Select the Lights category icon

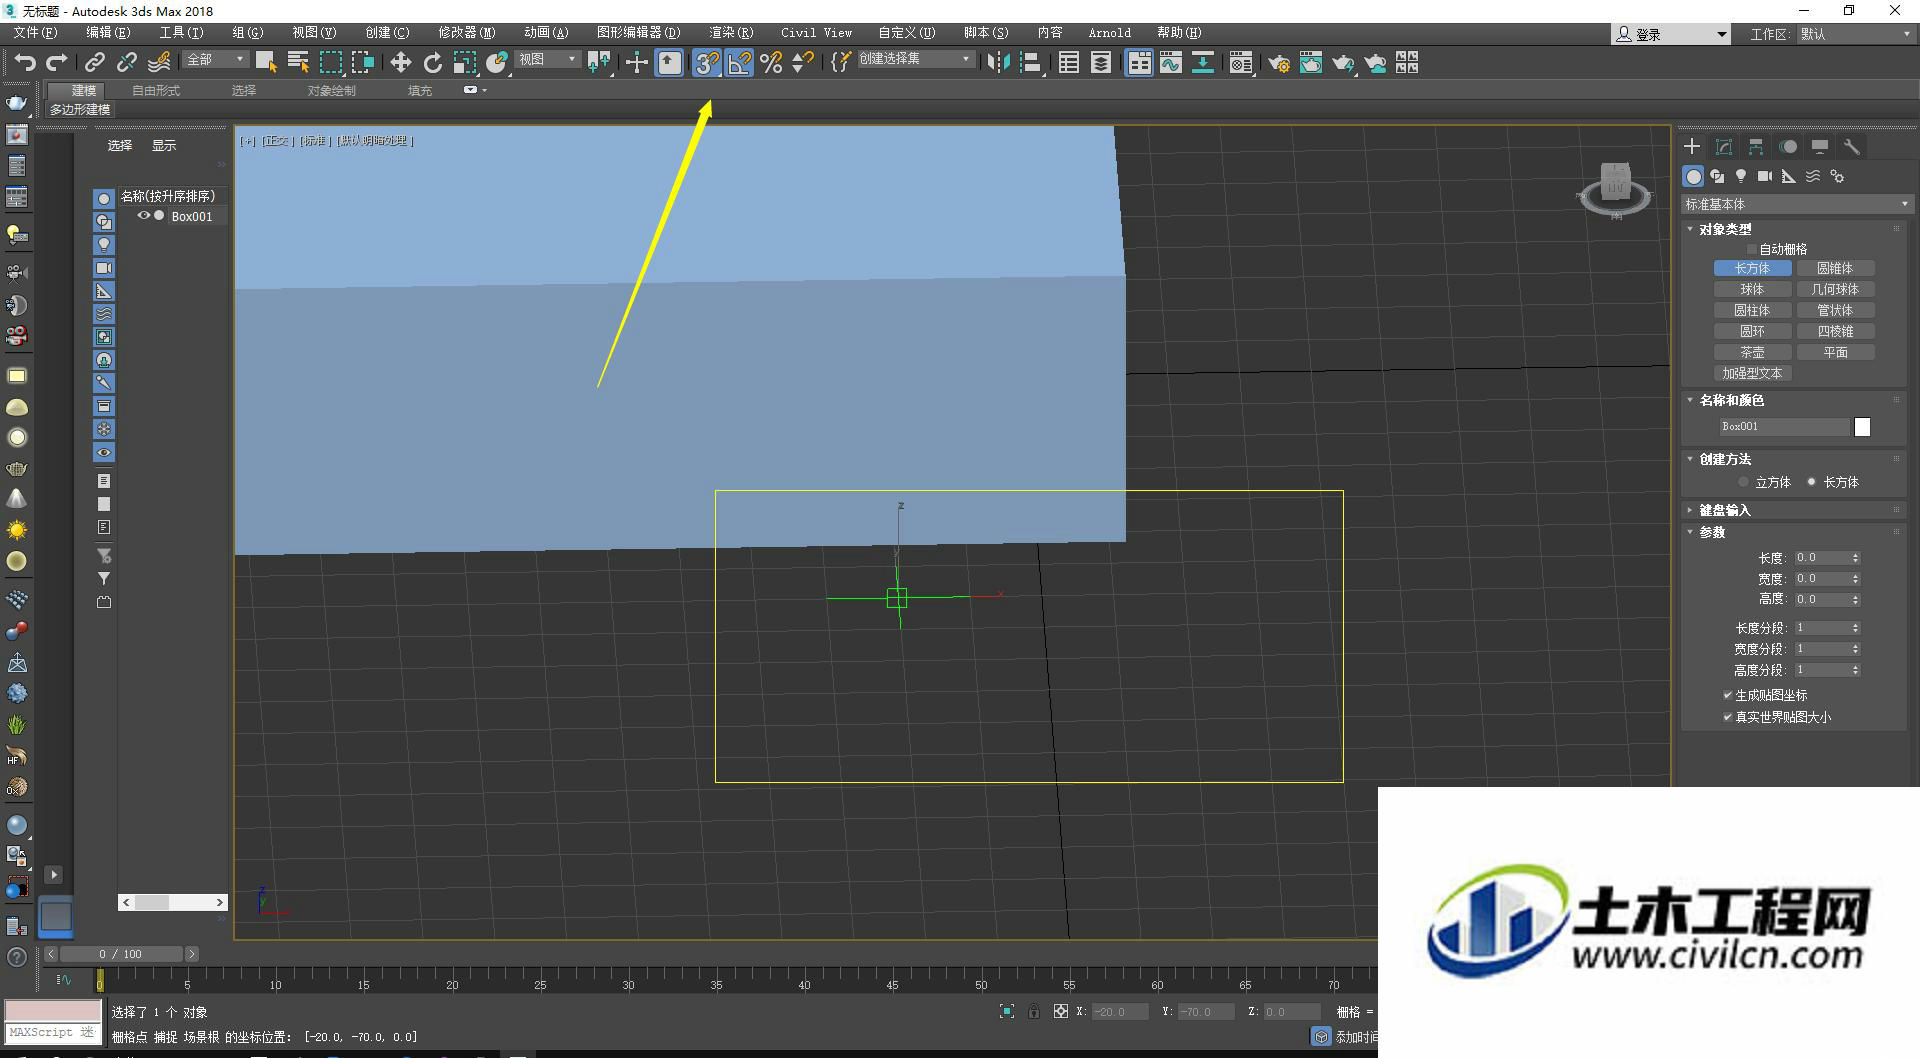pos(1741,176)
